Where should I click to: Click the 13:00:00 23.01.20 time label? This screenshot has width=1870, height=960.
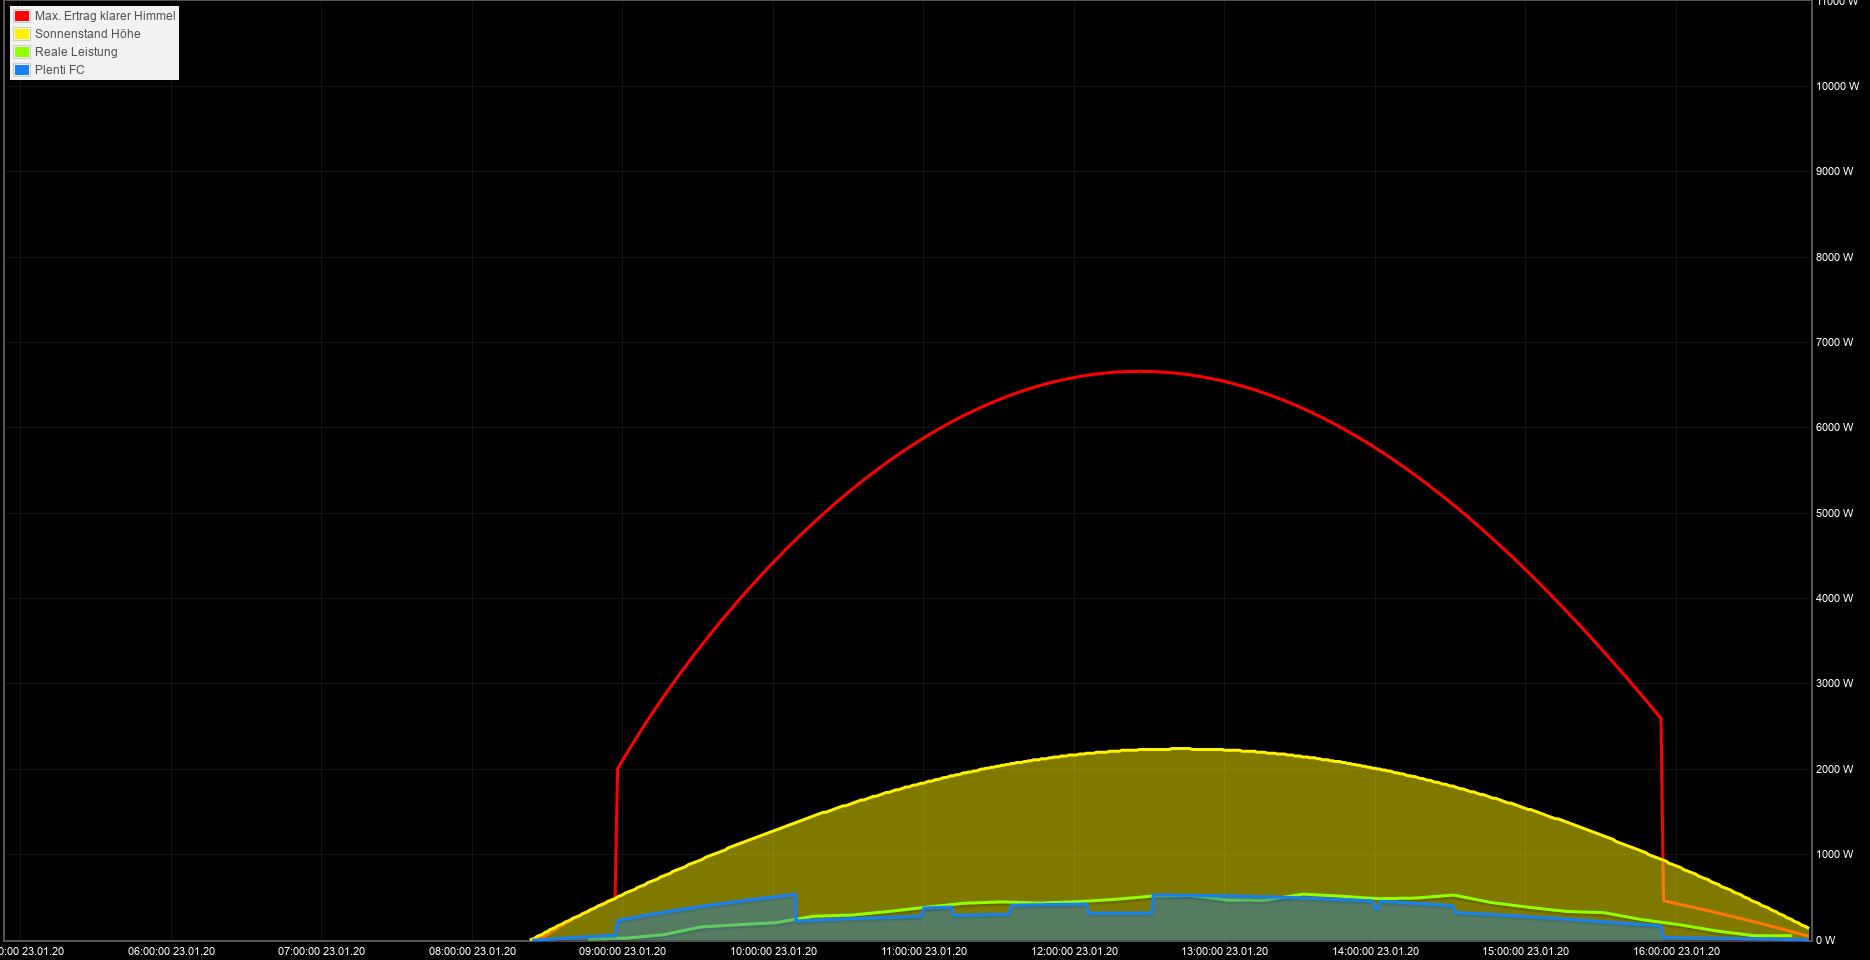click(x=1224, y=952)
